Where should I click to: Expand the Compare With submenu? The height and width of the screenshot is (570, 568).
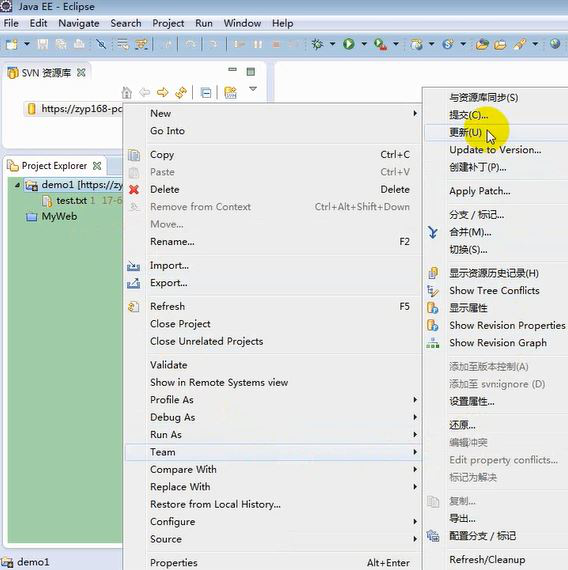(x=415, y=470)
